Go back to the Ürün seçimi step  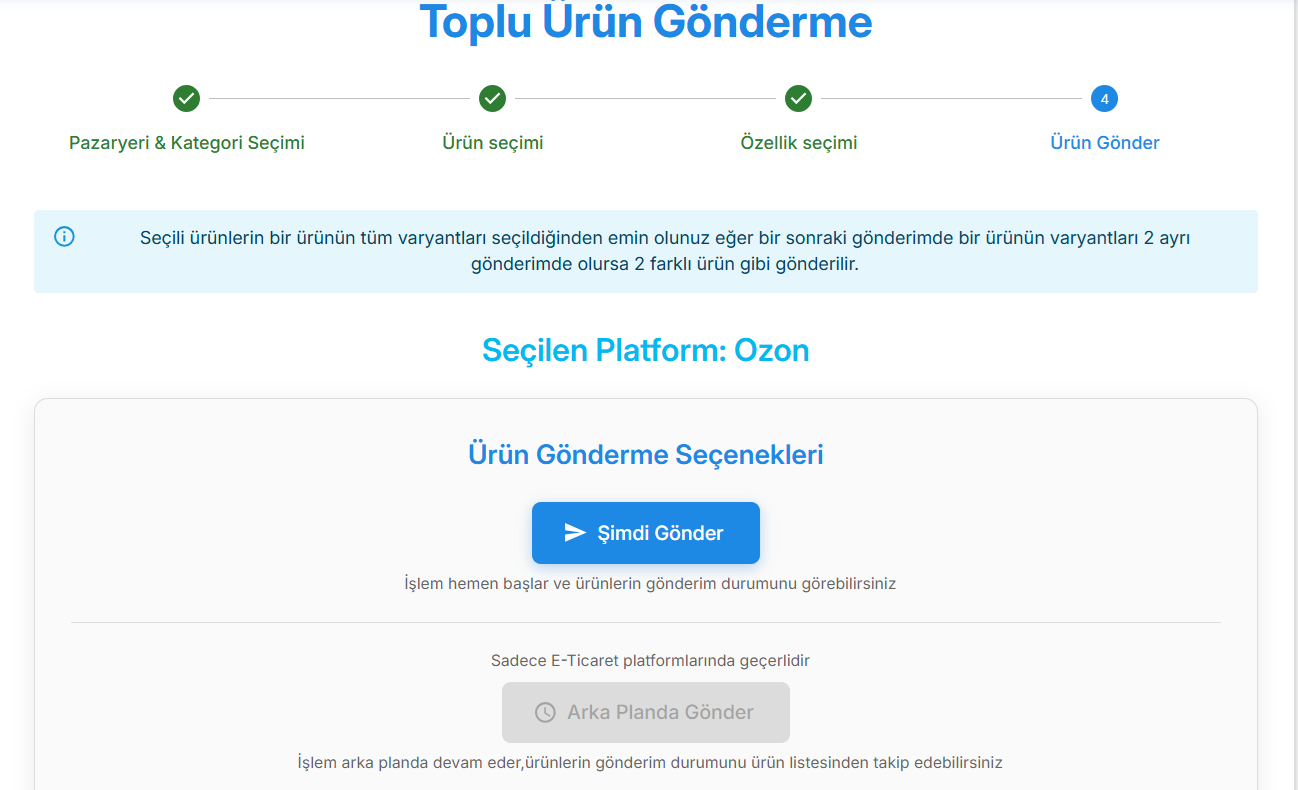493,142
